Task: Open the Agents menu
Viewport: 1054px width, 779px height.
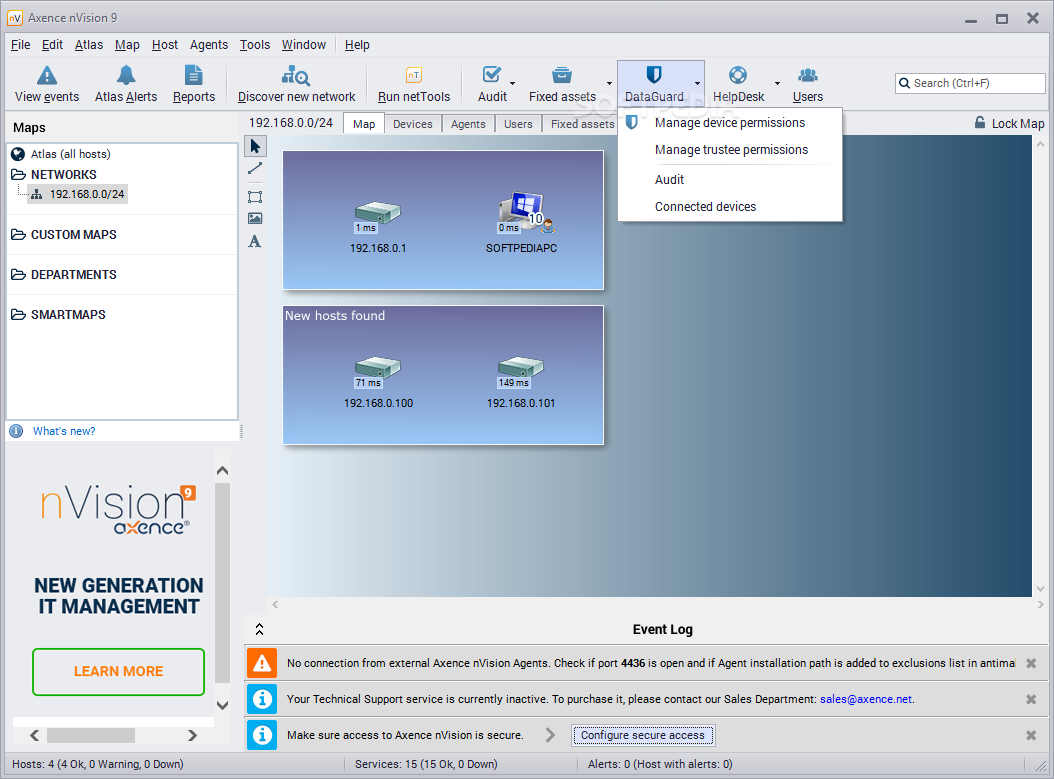Action: [x=208, y=45]
